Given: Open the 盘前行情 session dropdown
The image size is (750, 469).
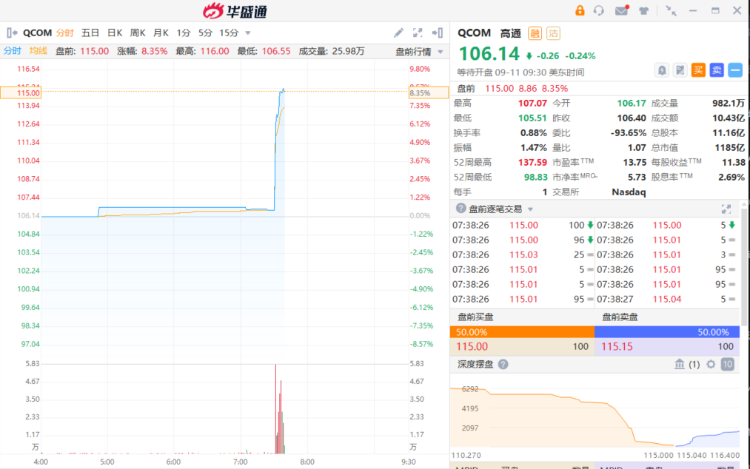Looking at the screenshot, I should click(x=419, y=51).
